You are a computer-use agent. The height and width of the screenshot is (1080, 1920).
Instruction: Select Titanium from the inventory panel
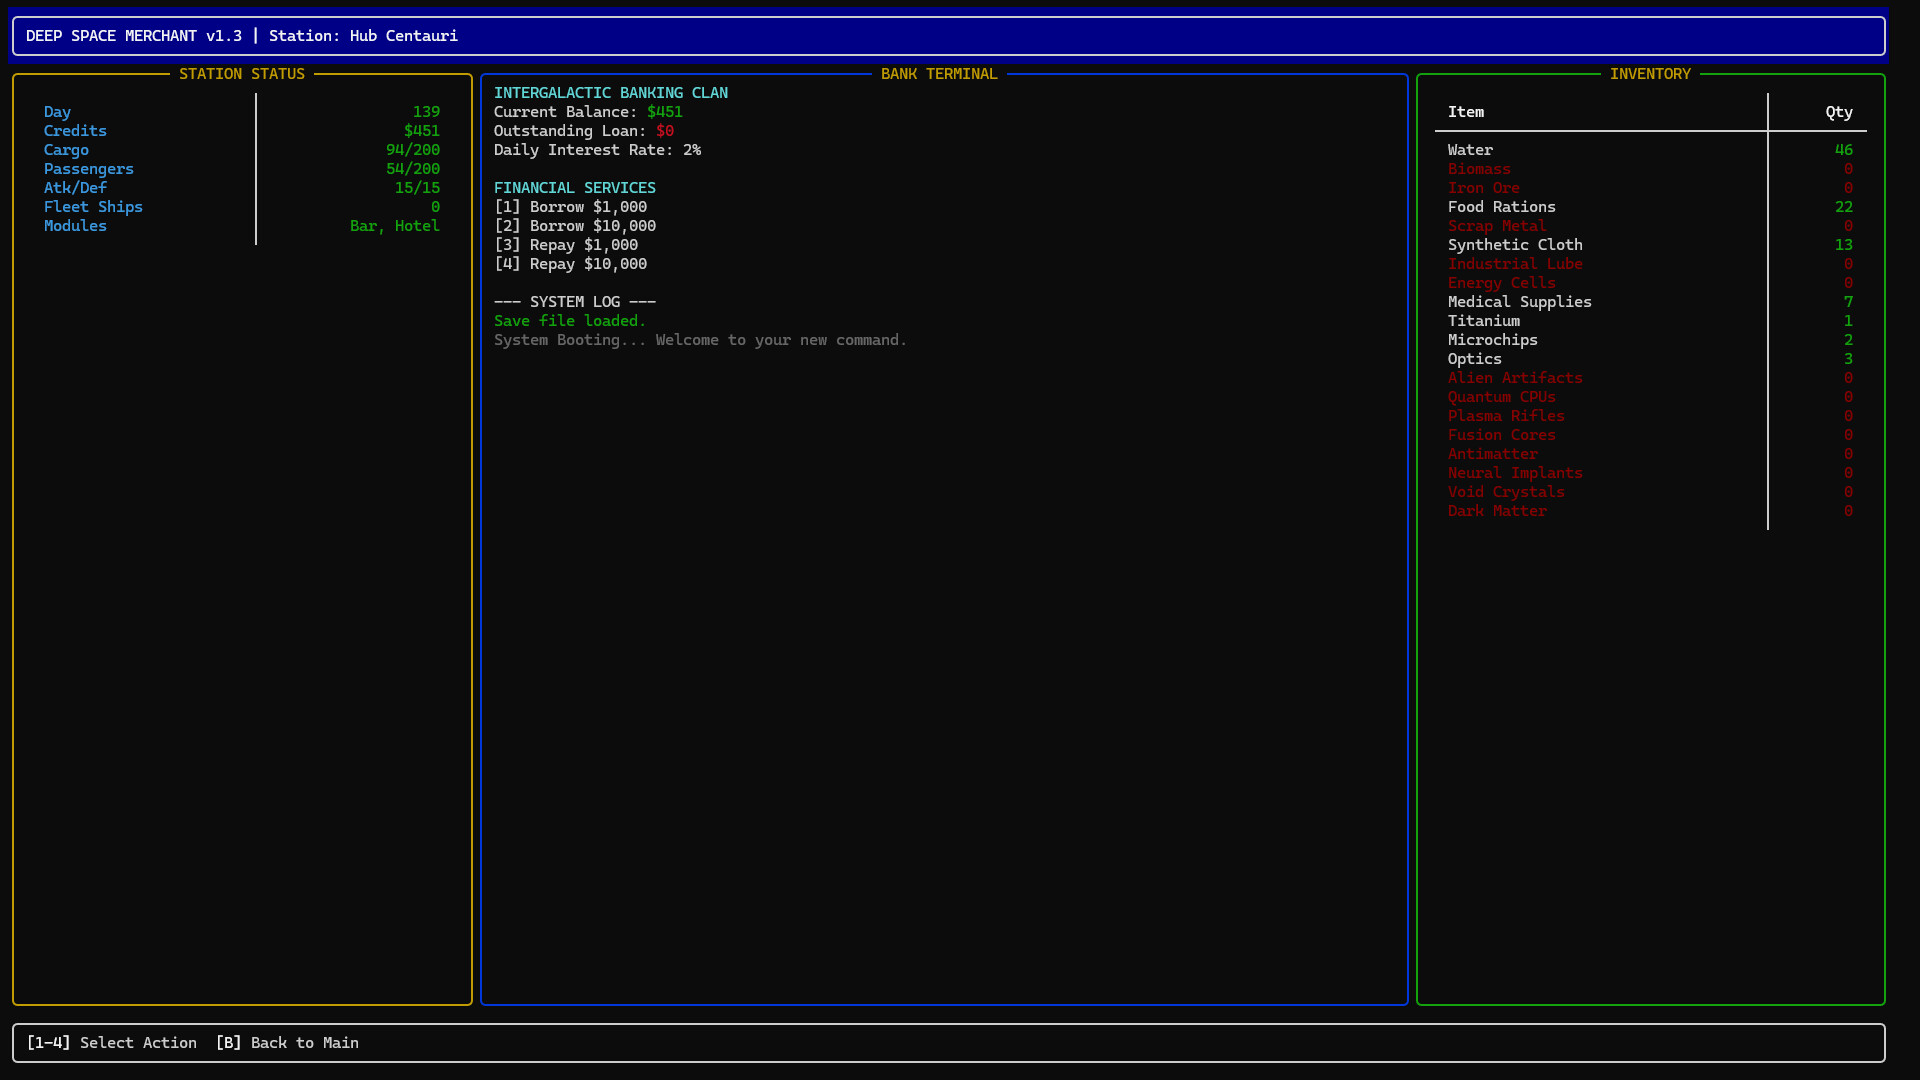click(1483, 321)
